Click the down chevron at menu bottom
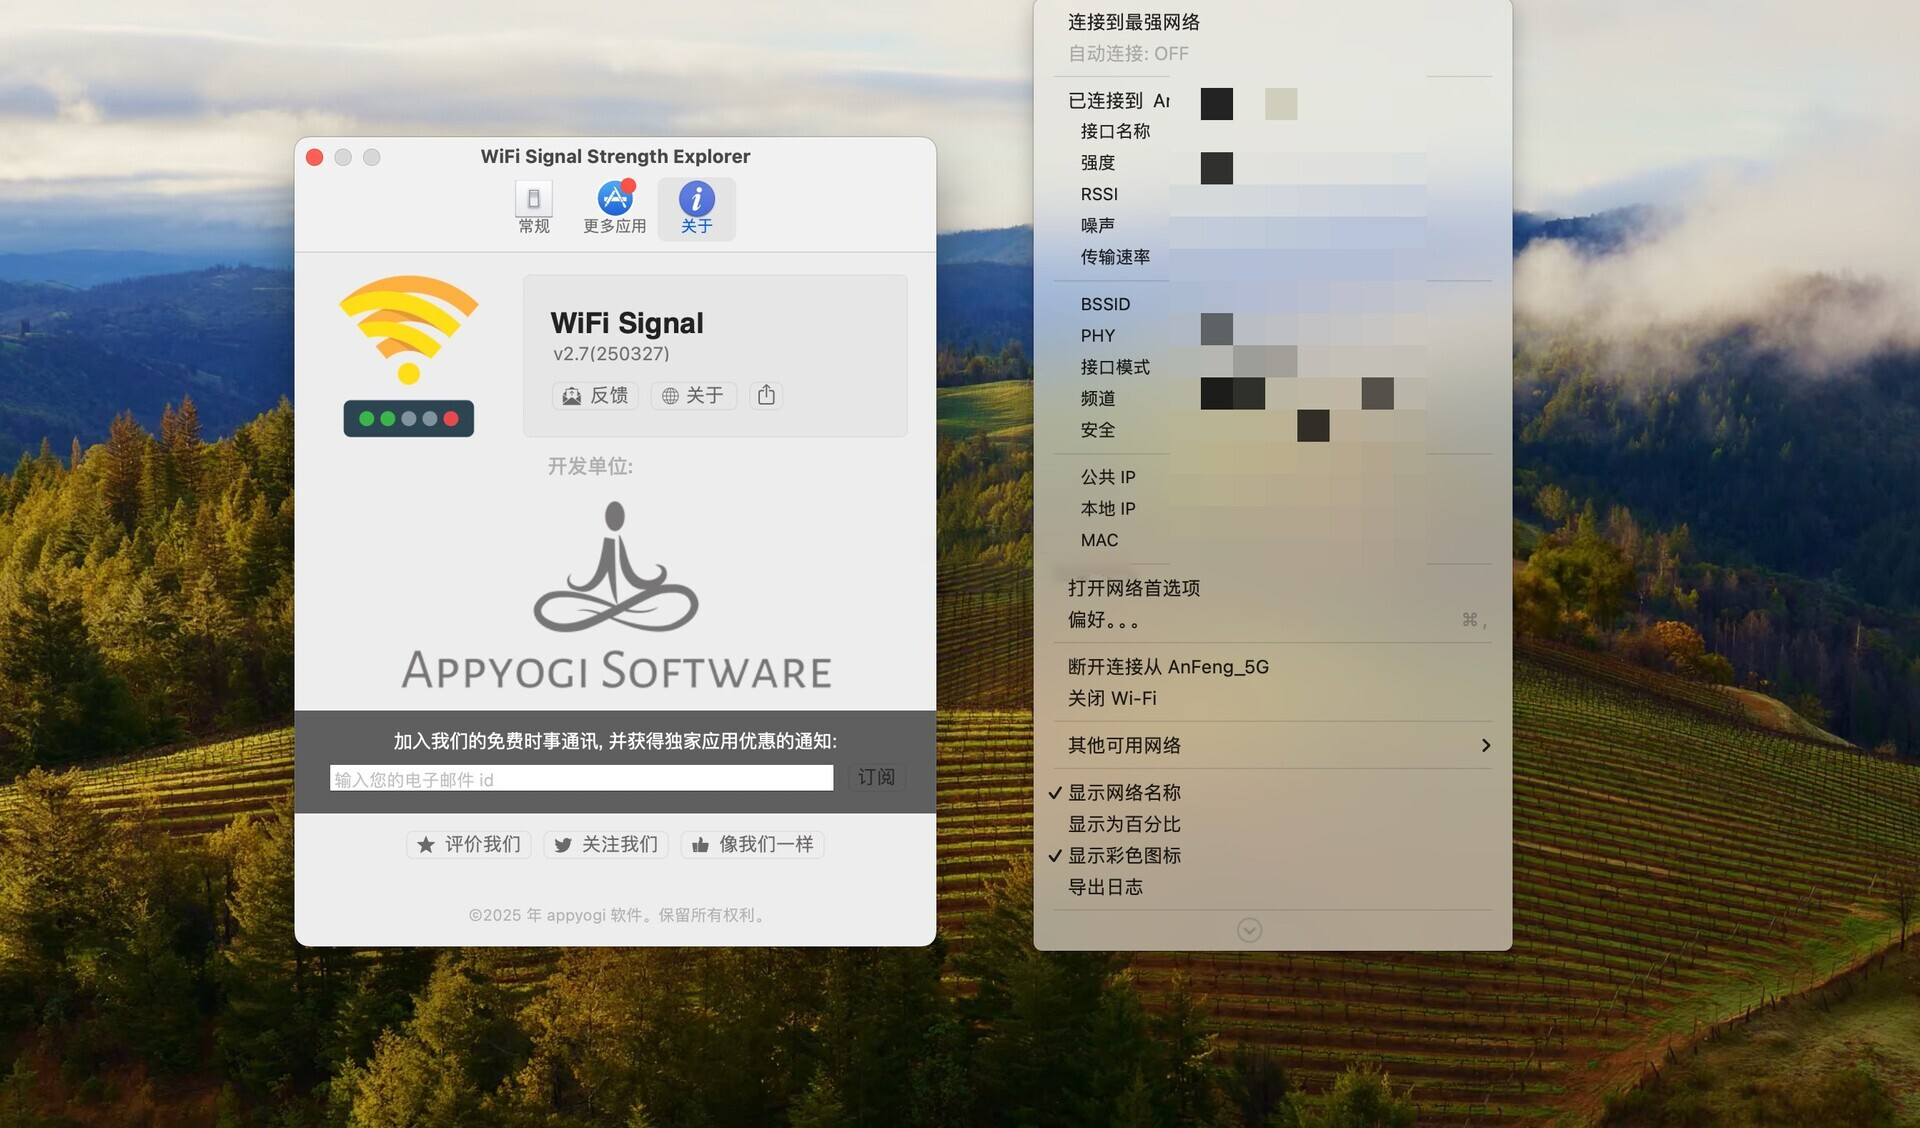The height and width of the screenshot is (1128, 1920). coord(1249,930)
